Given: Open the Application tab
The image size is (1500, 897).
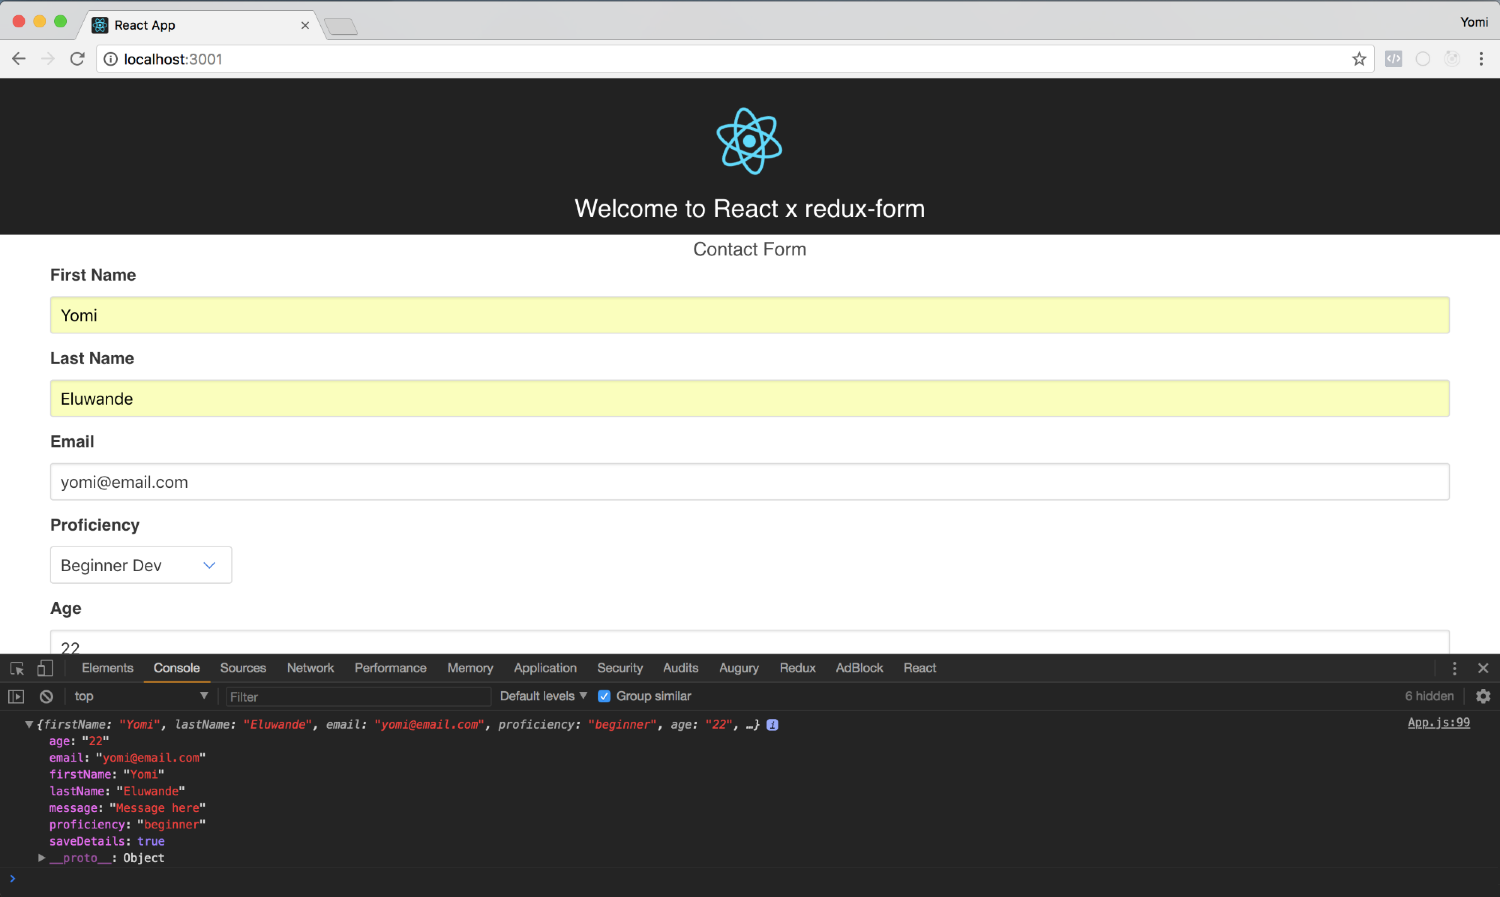Looking at the screenshot, I should coord(545,668).
